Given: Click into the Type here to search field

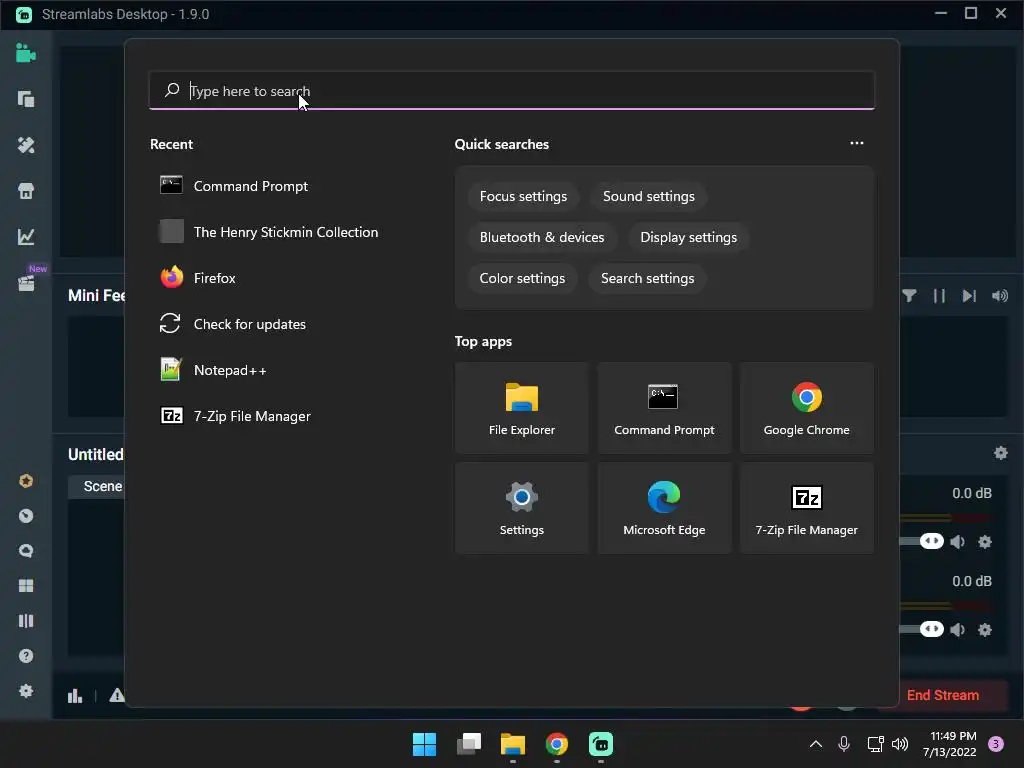Looking at the screenshot, I should pyautogui.click(x=511, y=91).
